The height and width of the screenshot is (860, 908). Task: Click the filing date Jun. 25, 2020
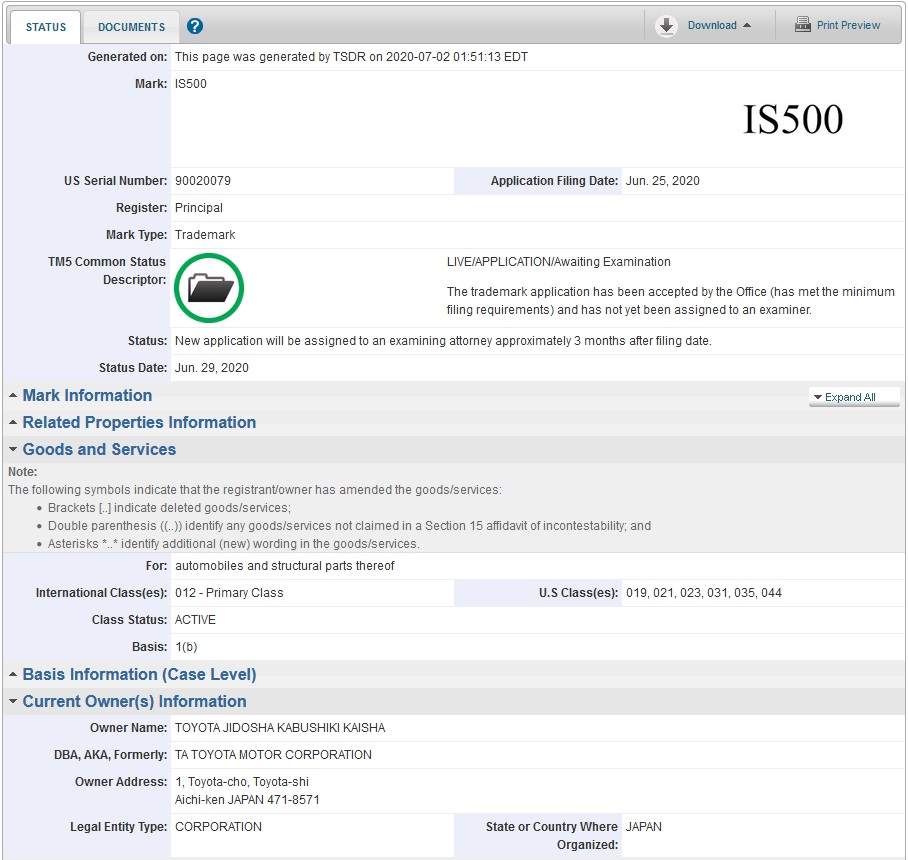(663, 181)
